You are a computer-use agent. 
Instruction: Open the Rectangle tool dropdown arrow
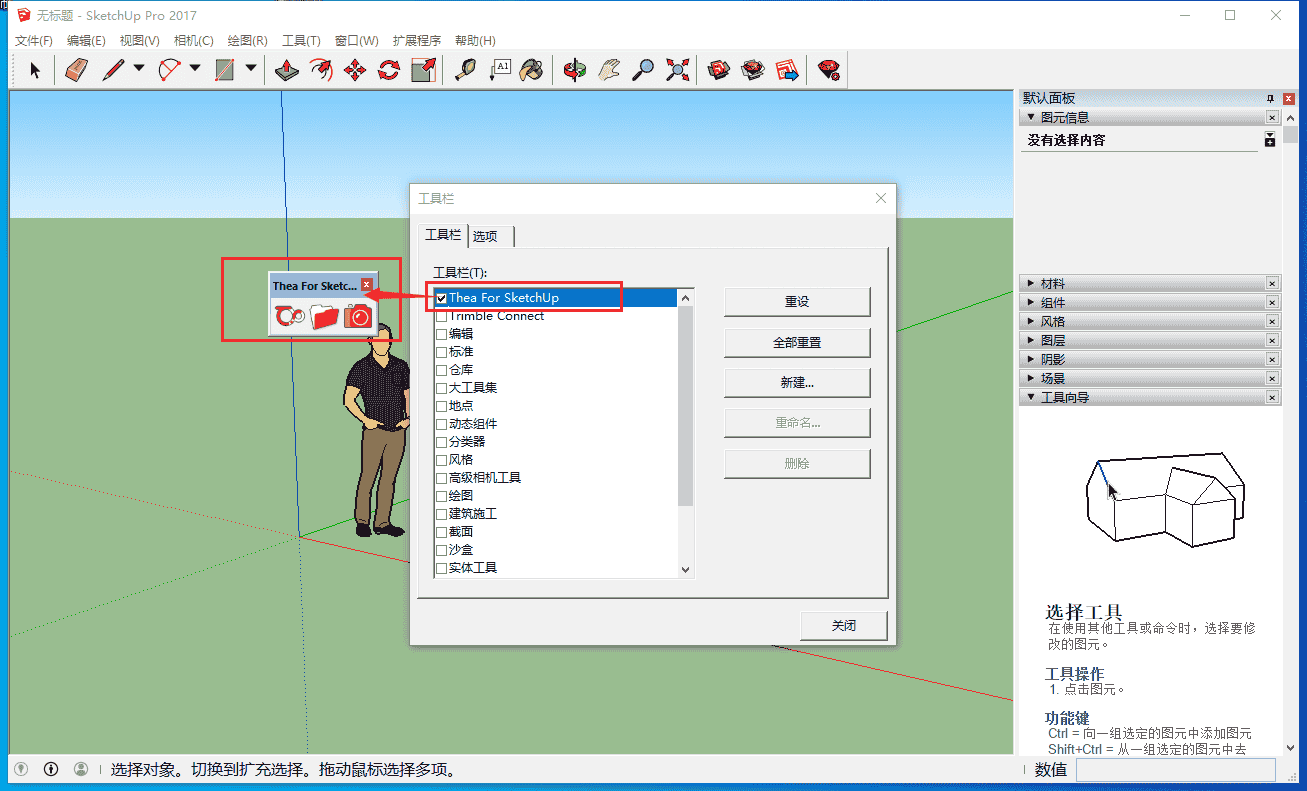pyautogui.click(x=251, y=70)
